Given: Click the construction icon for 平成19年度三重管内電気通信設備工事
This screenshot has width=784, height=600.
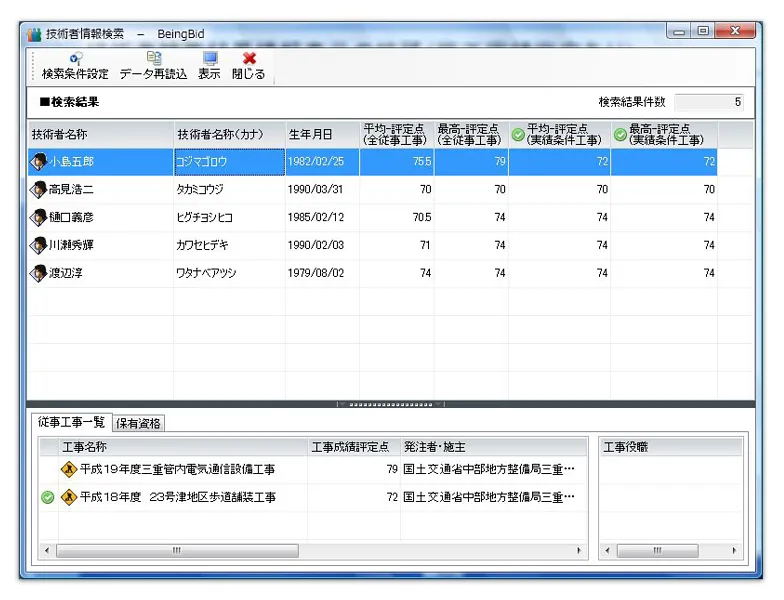Looking at the screenshot, I should [69, 469].
